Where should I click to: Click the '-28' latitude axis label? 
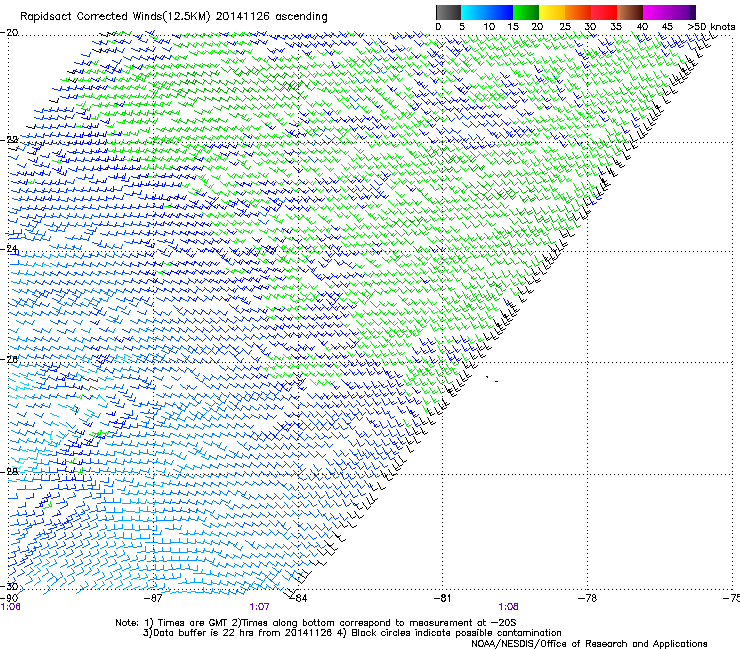point(9,471)
